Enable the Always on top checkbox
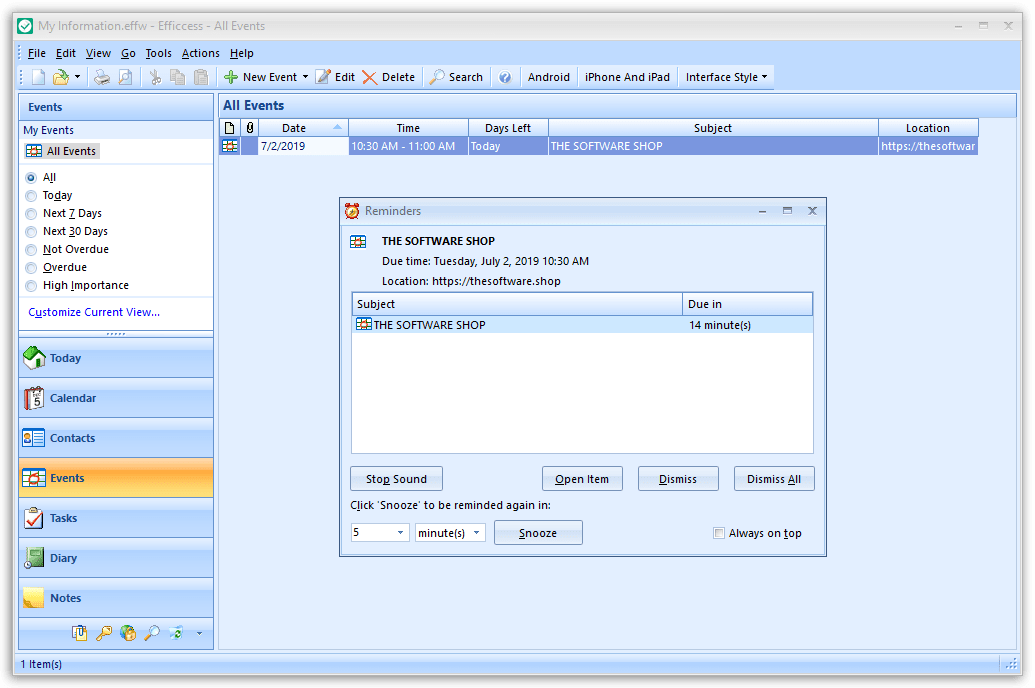 pyautogui.click(x=719, y=533)
